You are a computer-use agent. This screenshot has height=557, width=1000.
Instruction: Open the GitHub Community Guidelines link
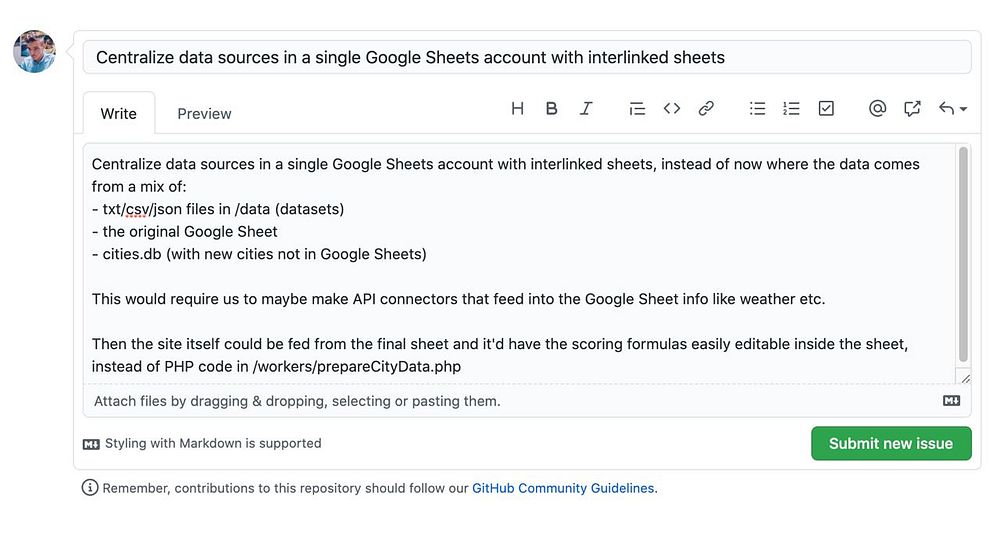[563, 489]
